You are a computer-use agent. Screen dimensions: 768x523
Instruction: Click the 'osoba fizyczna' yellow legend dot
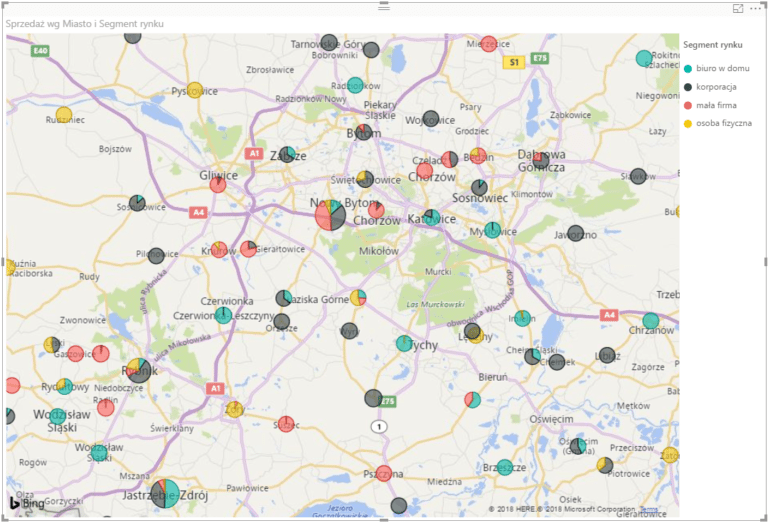click(x=687, y=123)
